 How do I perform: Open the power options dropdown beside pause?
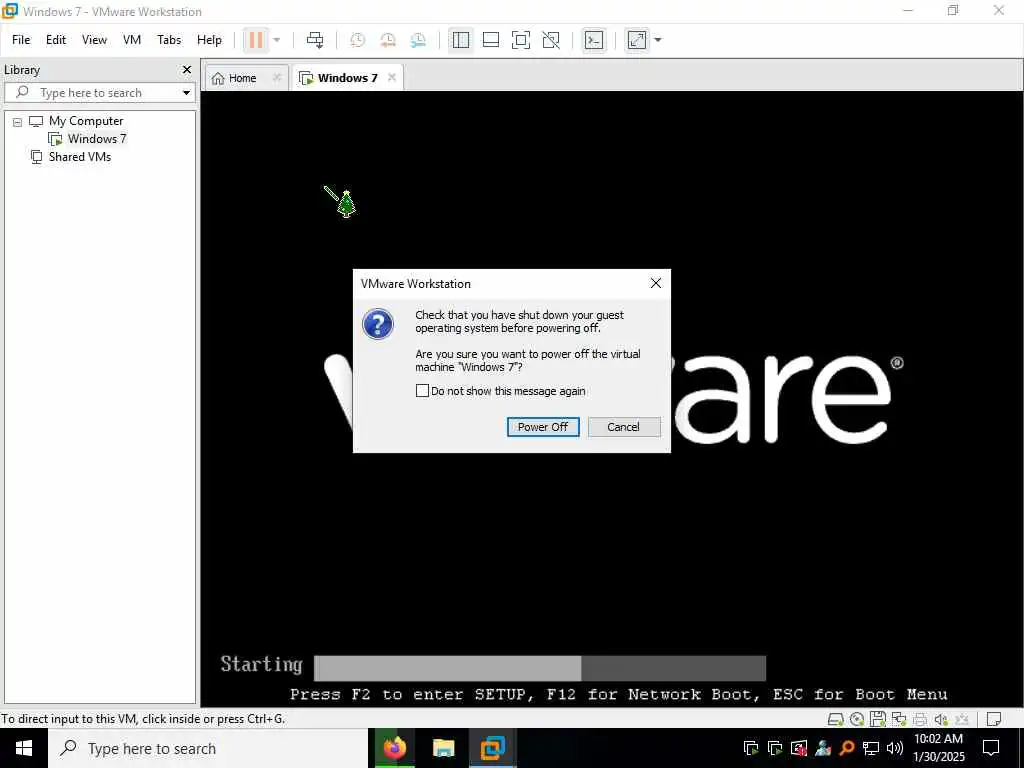click(277, 40)
